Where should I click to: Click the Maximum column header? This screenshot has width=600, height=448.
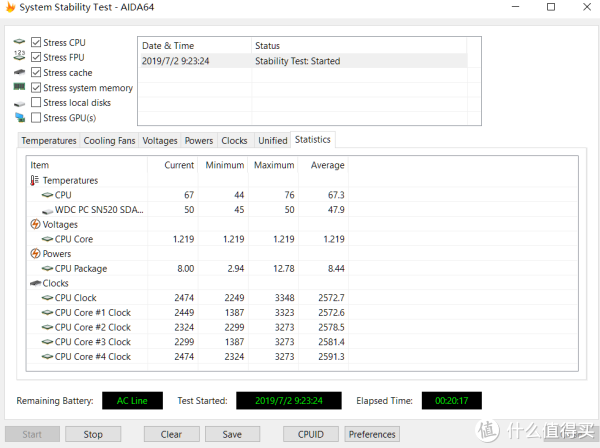tap(273, 165)
